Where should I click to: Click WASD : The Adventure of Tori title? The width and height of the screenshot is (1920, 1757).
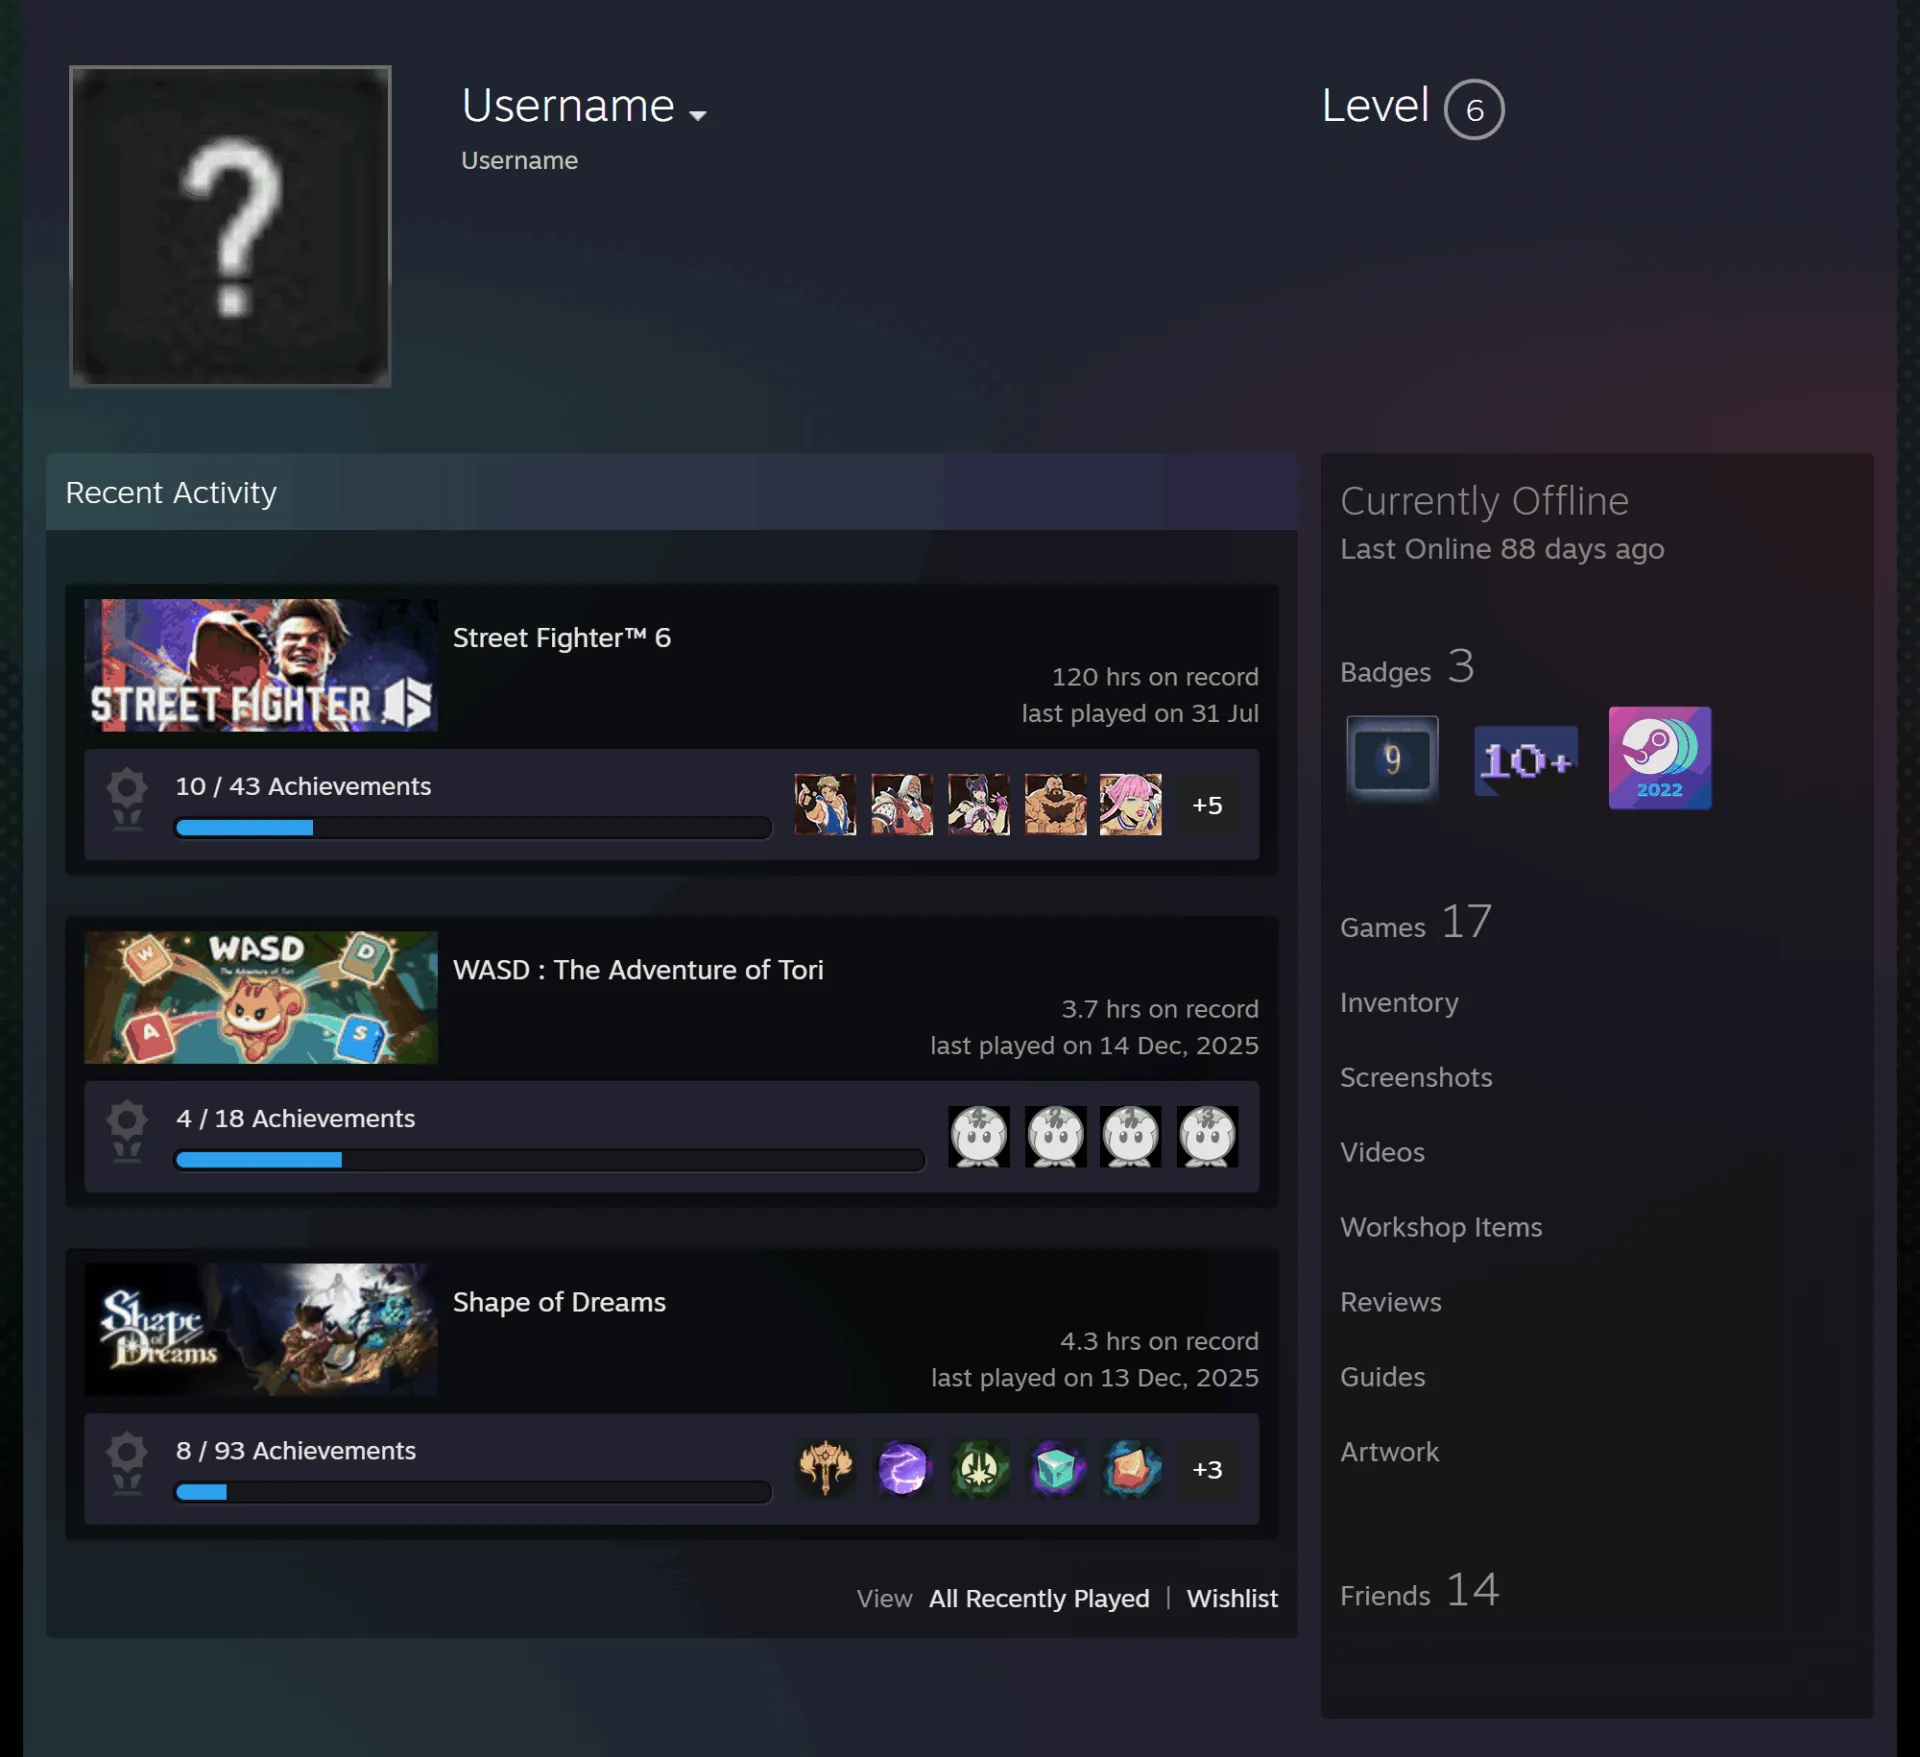(638, 970)
